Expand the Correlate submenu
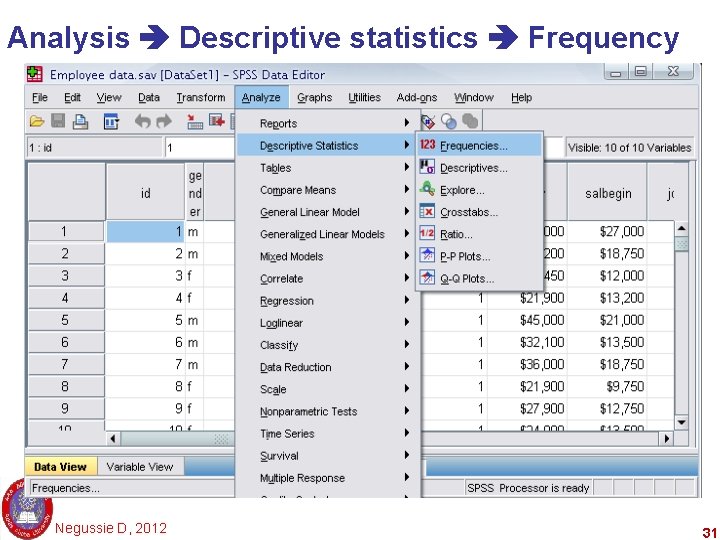This screenshot has height=540, width=720. point(328,278)
